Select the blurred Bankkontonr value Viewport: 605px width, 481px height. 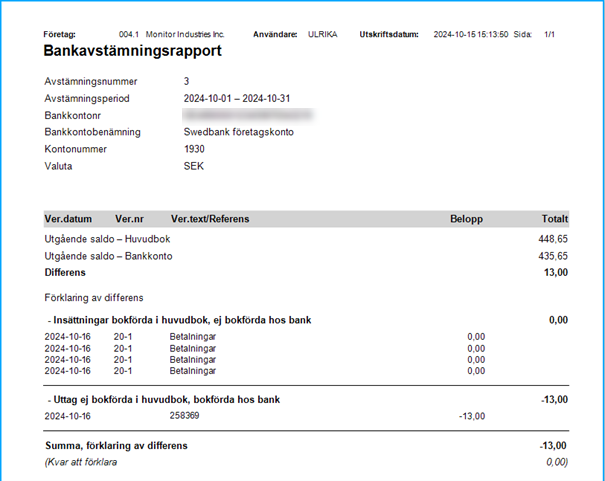pyautogui.click(x=248, y=115)
